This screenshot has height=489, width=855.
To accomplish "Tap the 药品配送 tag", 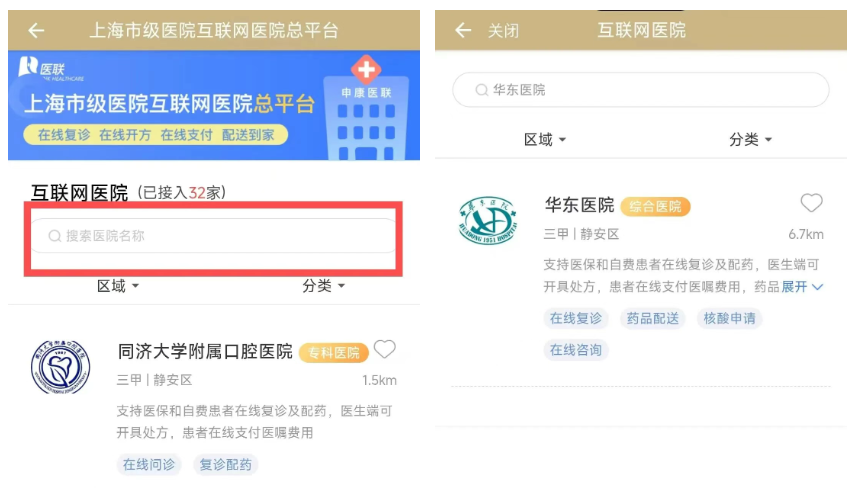I will tap(652, 319).
